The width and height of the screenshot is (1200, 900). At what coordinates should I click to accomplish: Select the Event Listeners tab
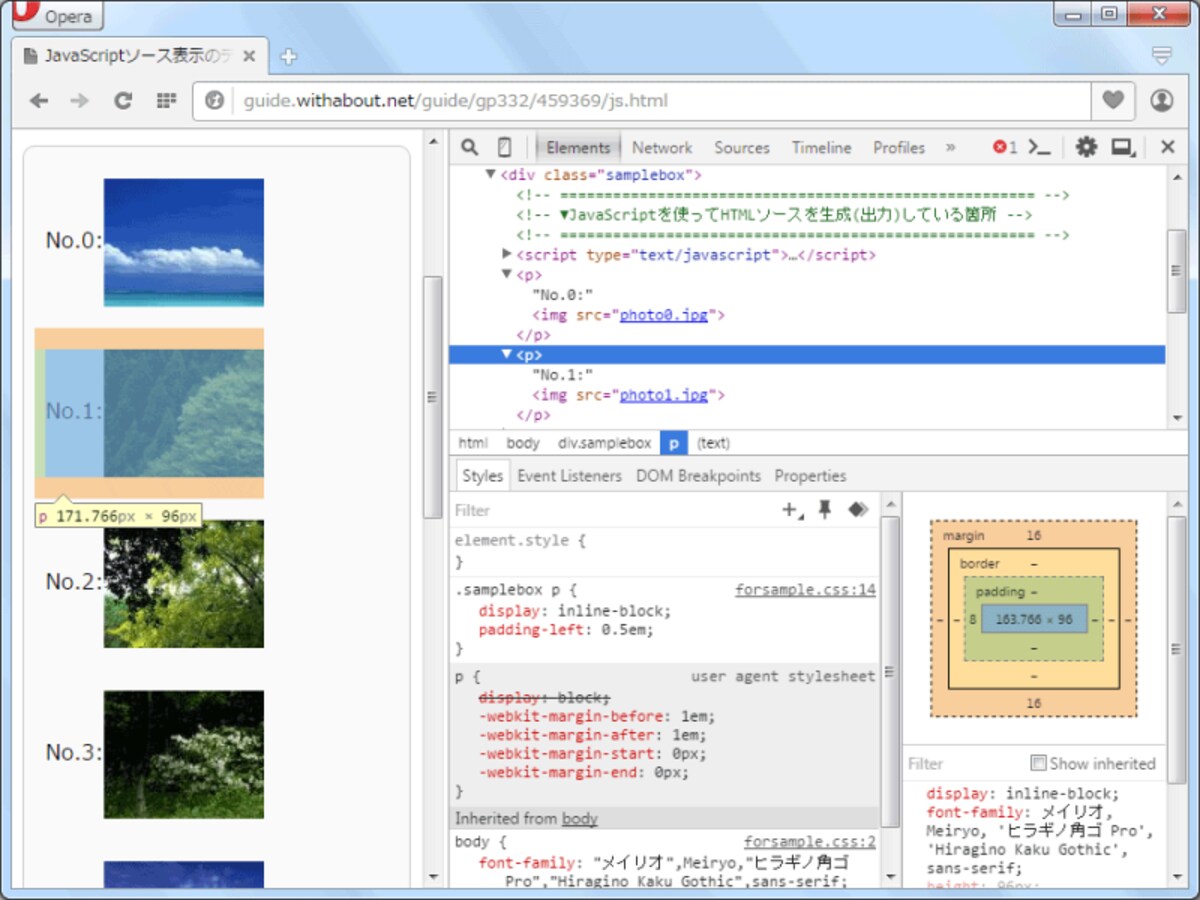pyautogui.click(x=569, y=476)
